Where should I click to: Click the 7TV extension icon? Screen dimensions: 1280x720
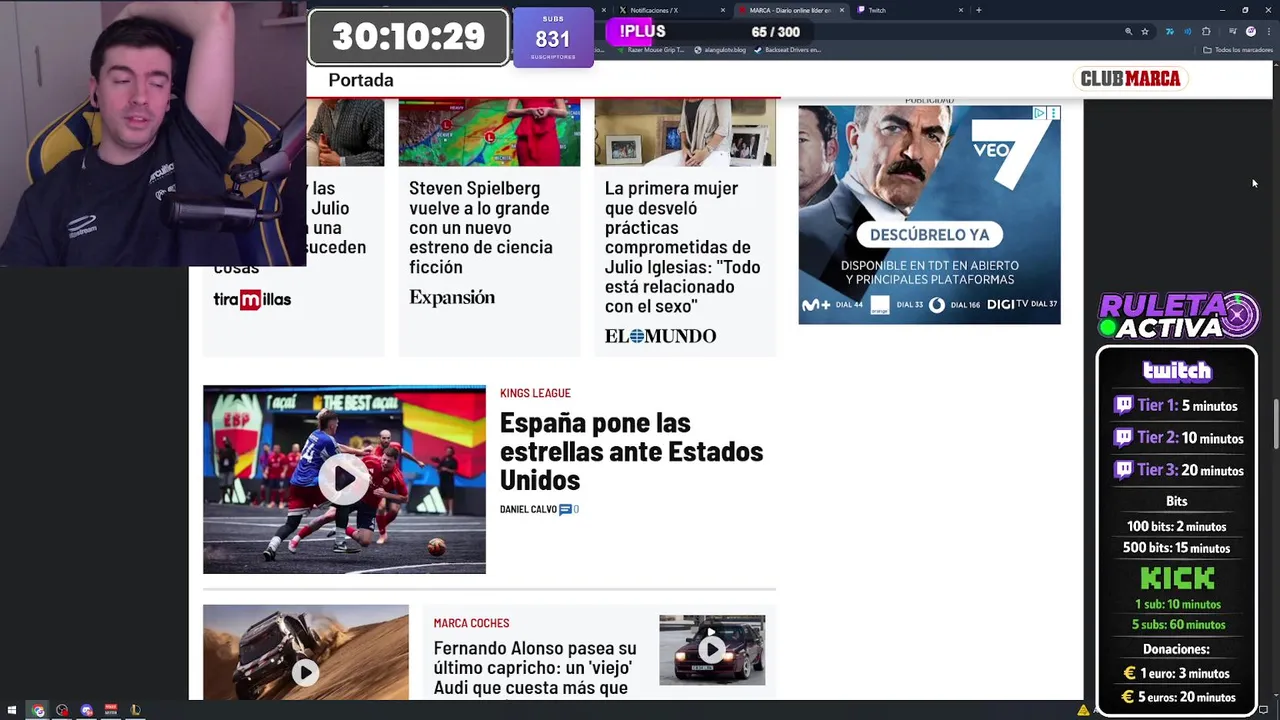point(1170,32)
